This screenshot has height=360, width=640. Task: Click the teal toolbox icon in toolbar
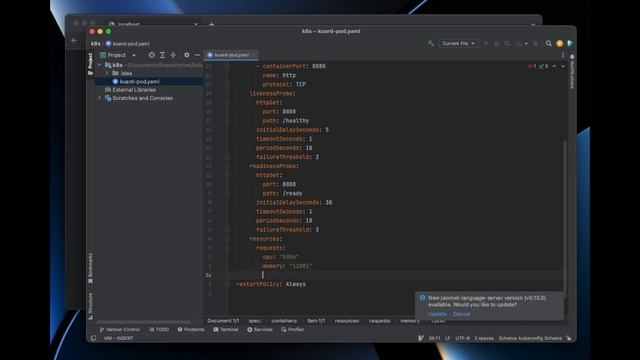click(x=570, y=43)
